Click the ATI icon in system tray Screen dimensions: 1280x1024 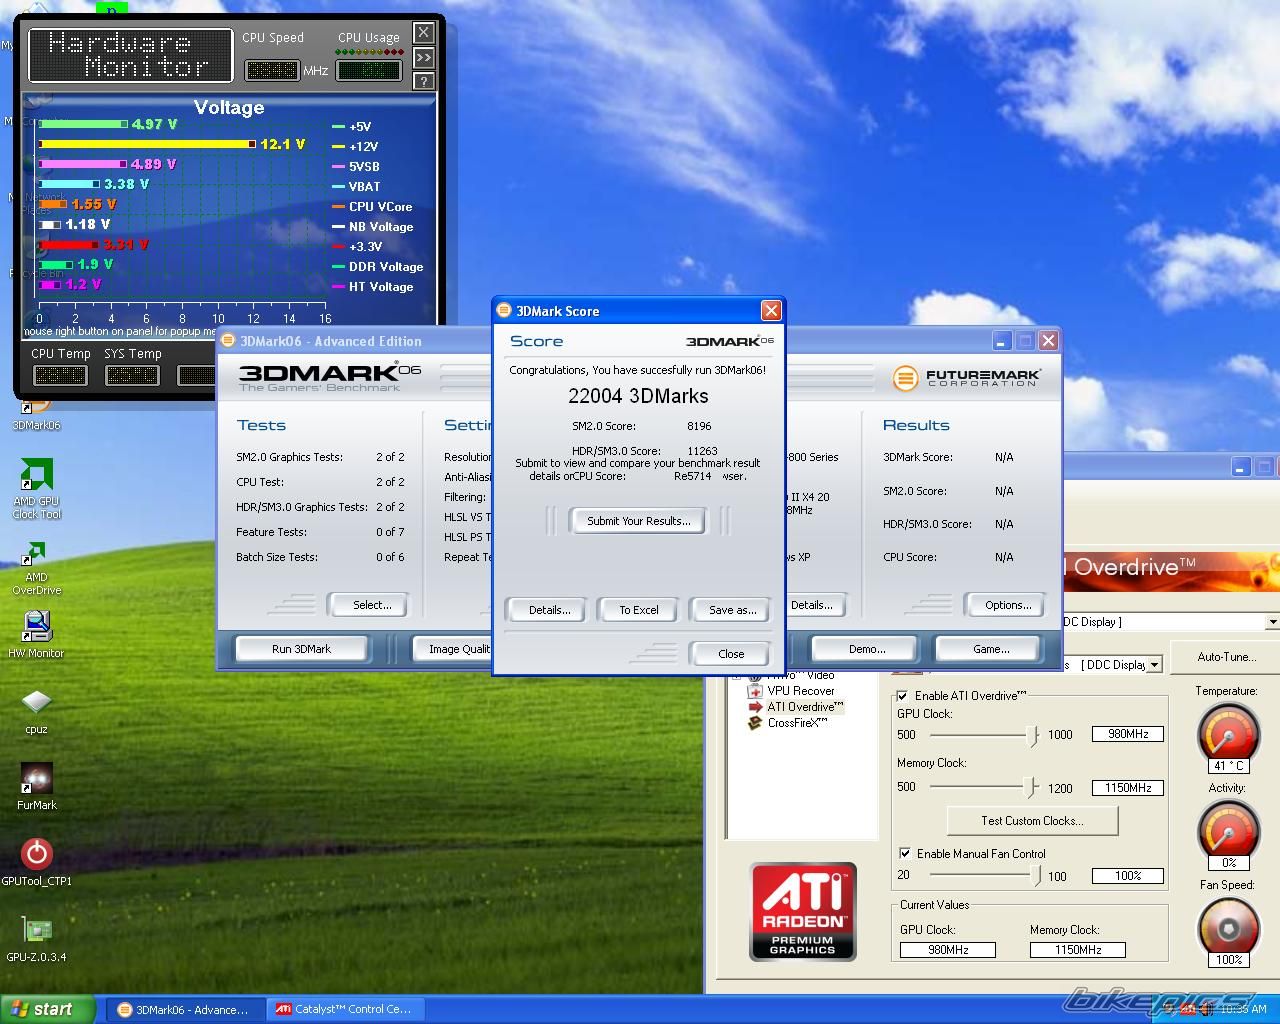(x=1187, y=1009)
